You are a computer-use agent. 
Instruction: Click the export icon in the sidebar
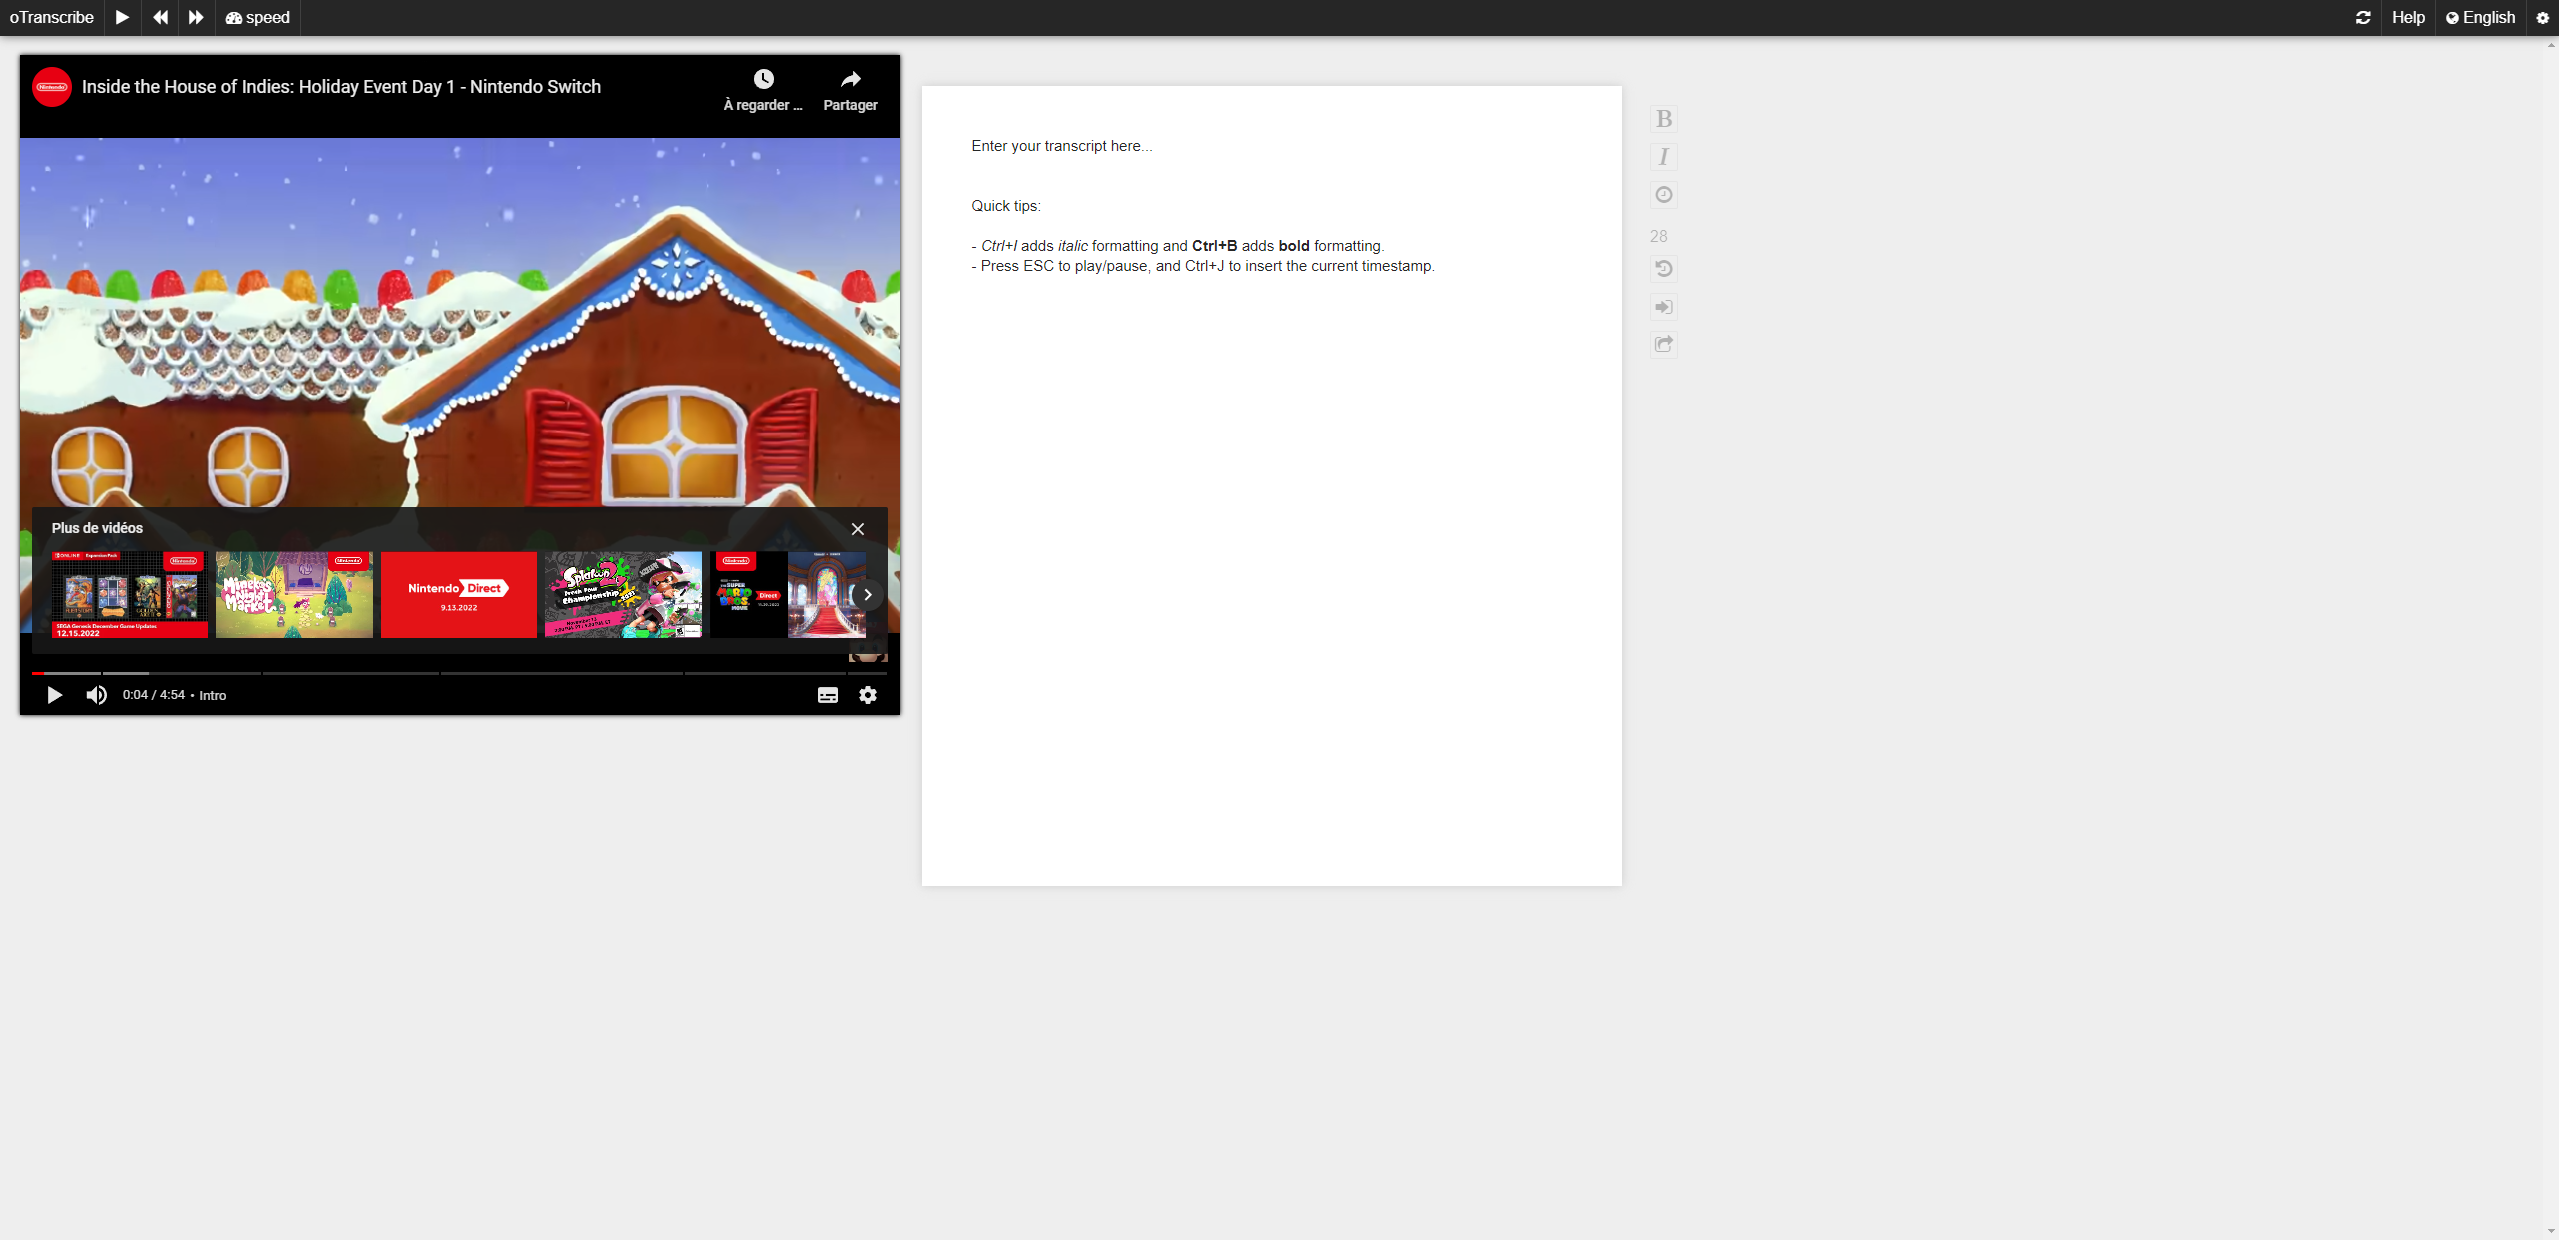(x=1664, y=345)
